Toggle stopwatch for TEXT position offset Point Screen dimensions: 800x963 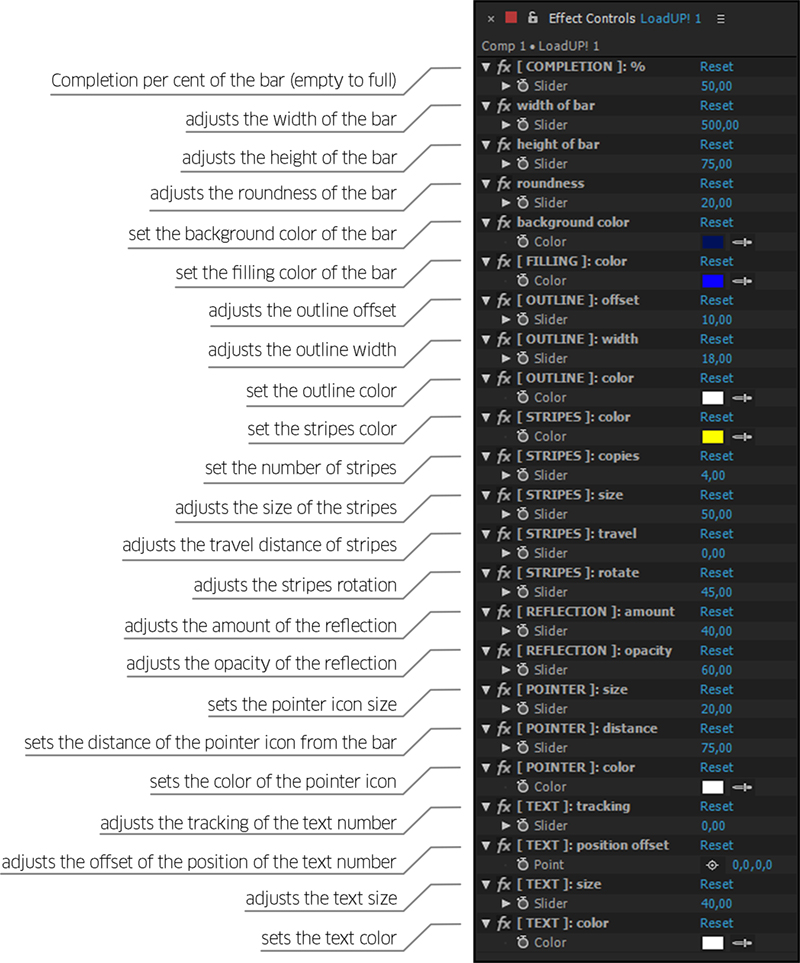click(x=522, y=865)
